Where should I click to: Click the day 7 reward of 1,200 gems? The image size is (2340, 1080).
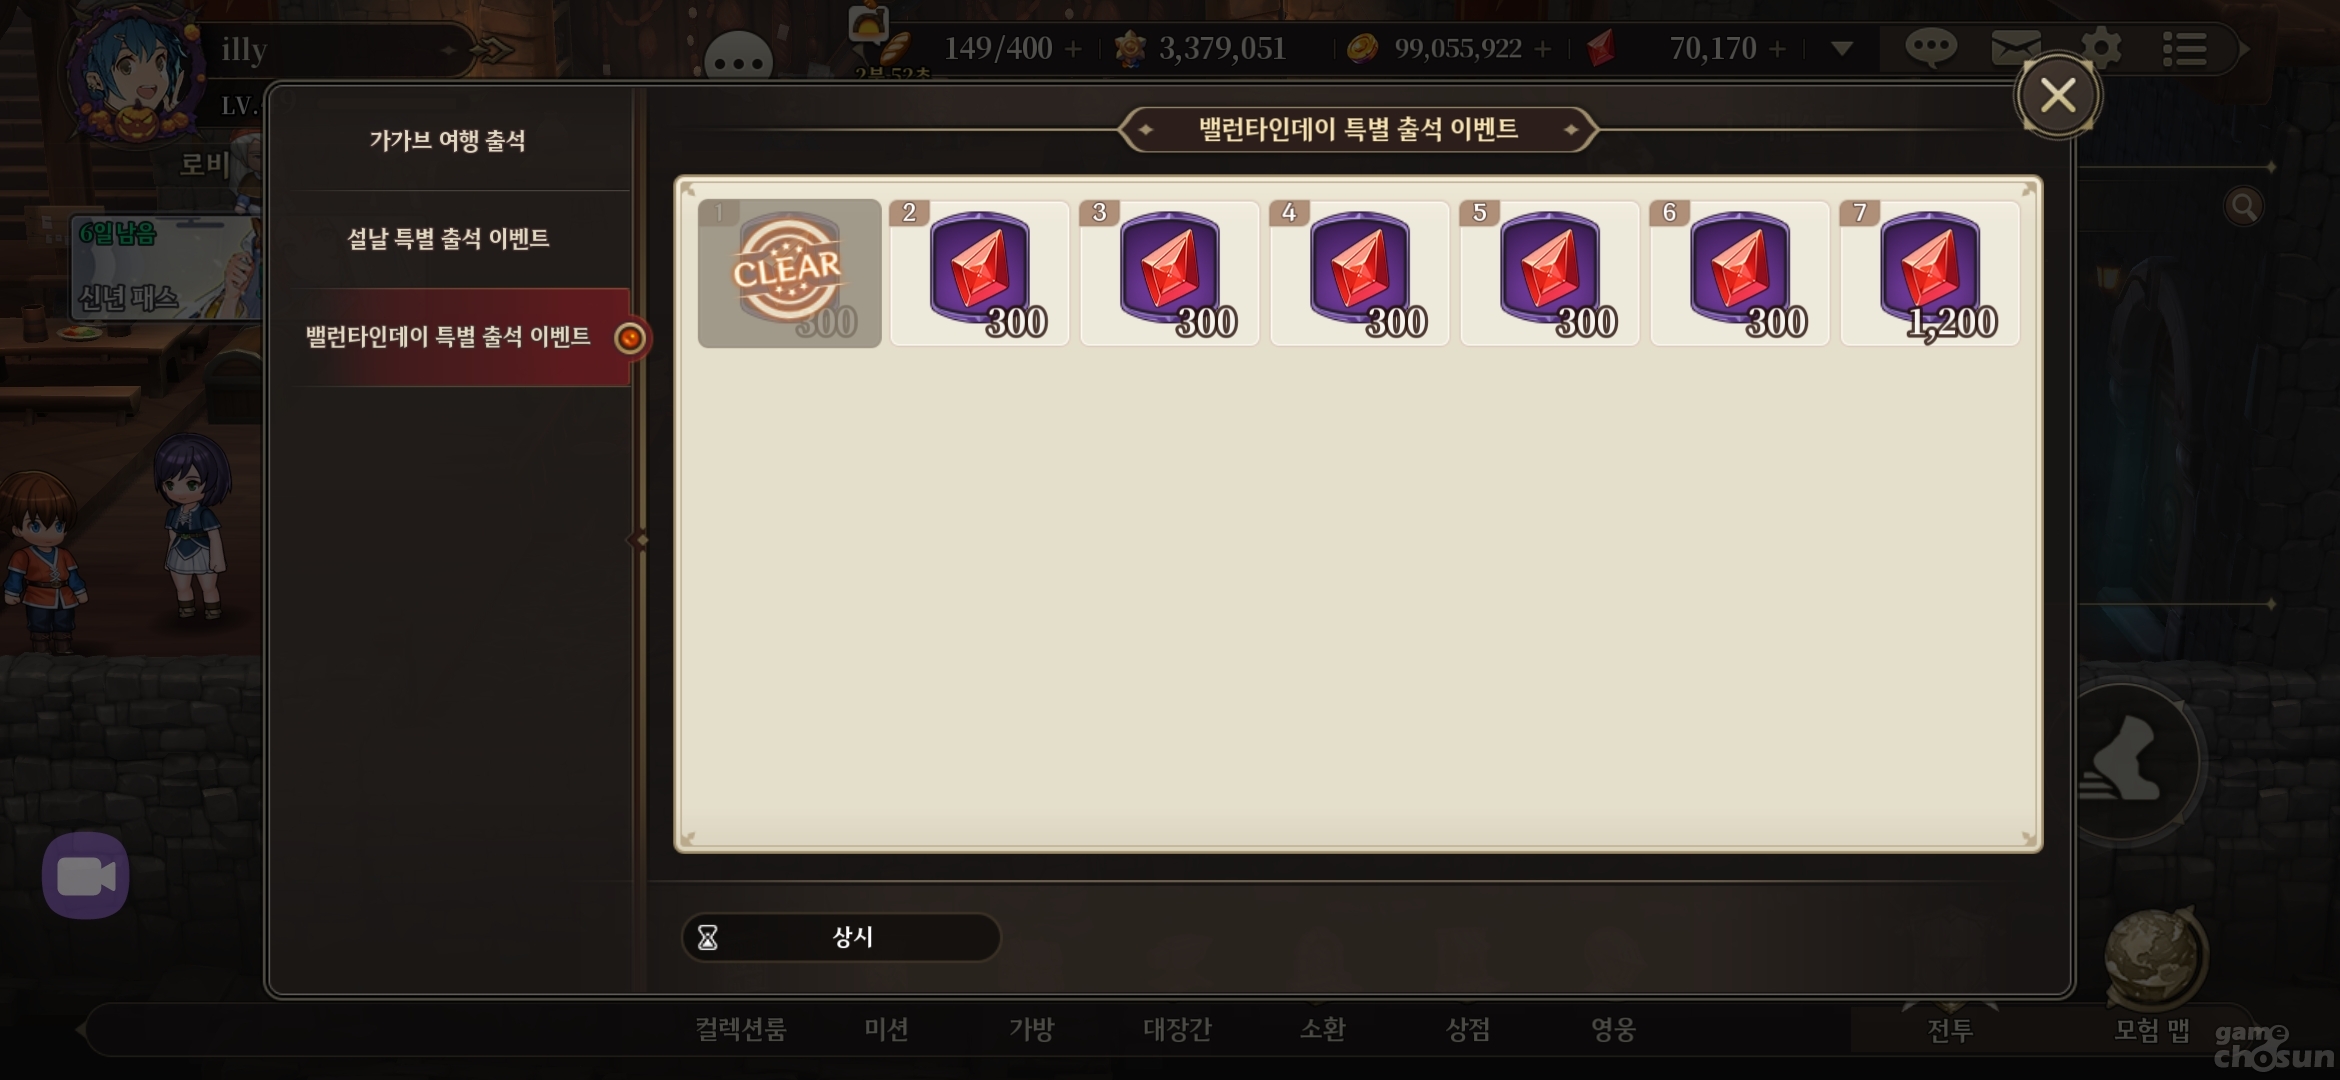[x=1930, y=273]
